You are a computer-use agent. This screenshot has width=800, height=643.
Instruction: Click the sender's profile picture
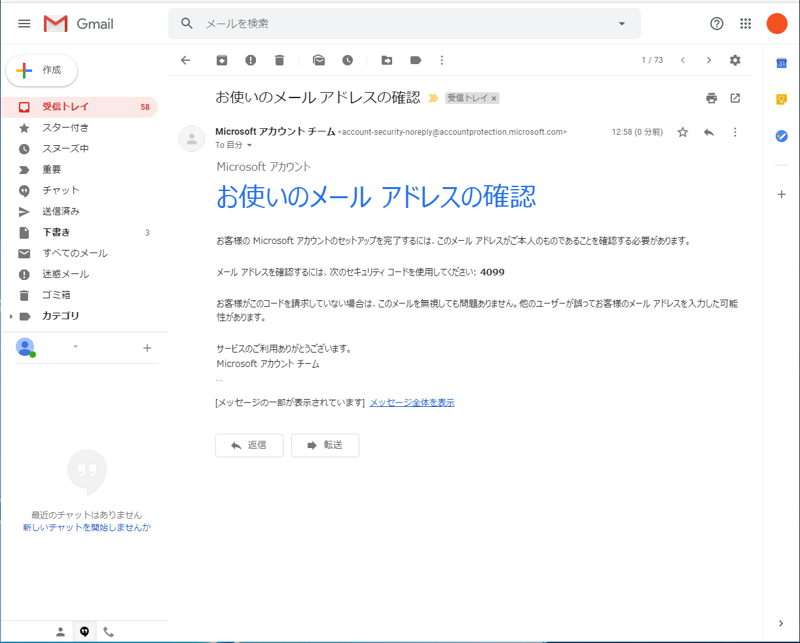pos(192,138)
